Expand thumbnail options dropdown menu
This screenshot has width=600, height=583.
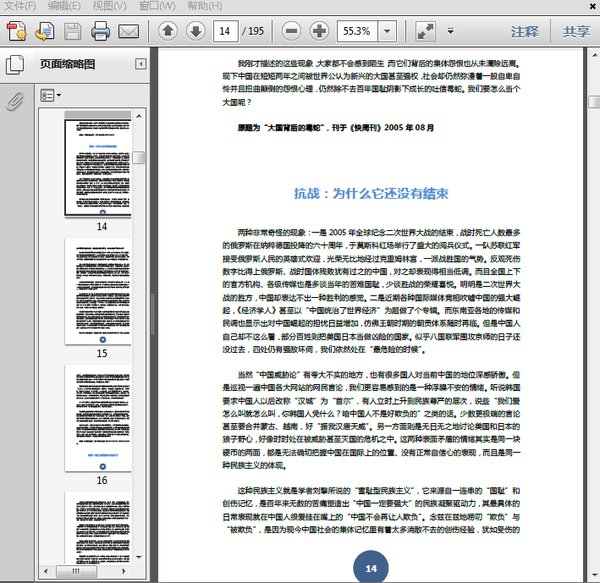(x=51, y=96)
